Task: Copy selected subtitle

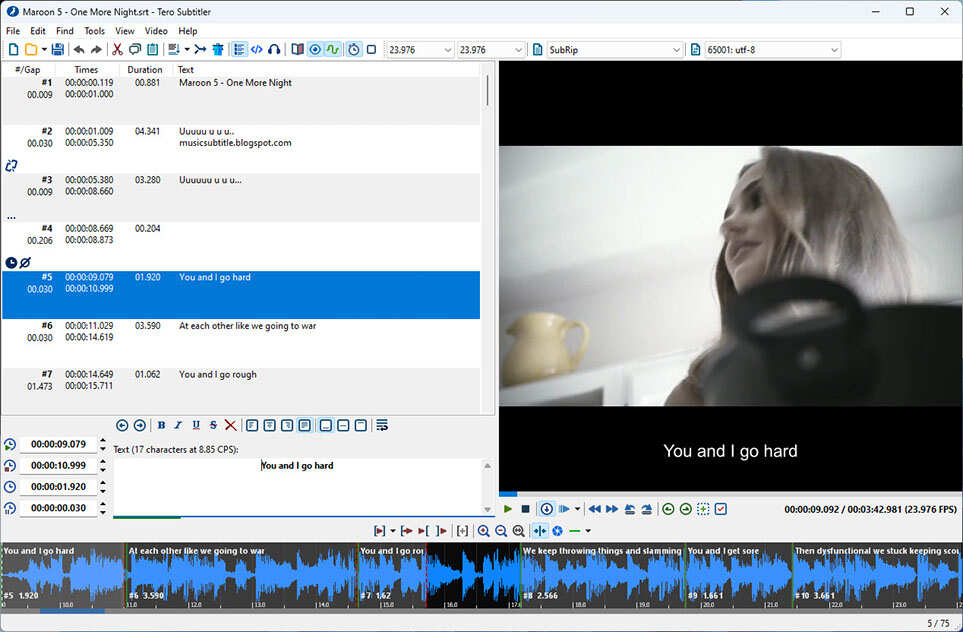Action: tap(135, 50)
